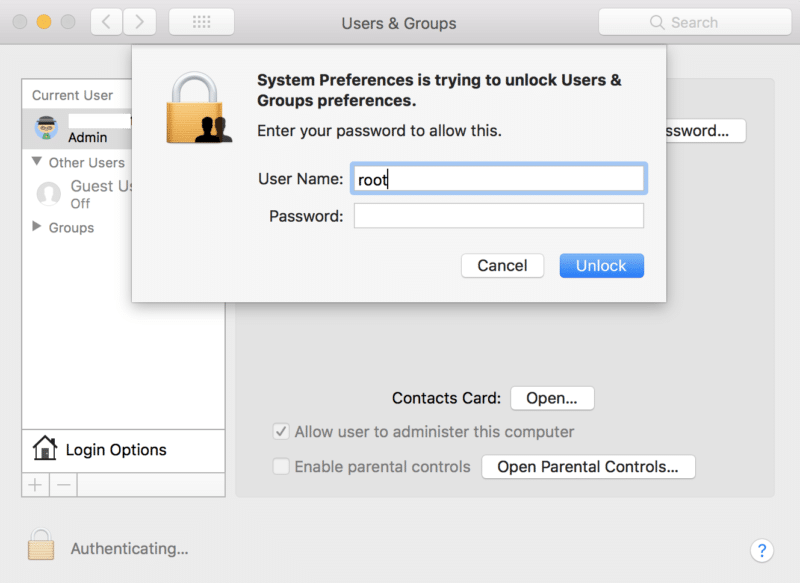Click the Current User header
Screen dimensions: 800x583
tap(72, 95)
